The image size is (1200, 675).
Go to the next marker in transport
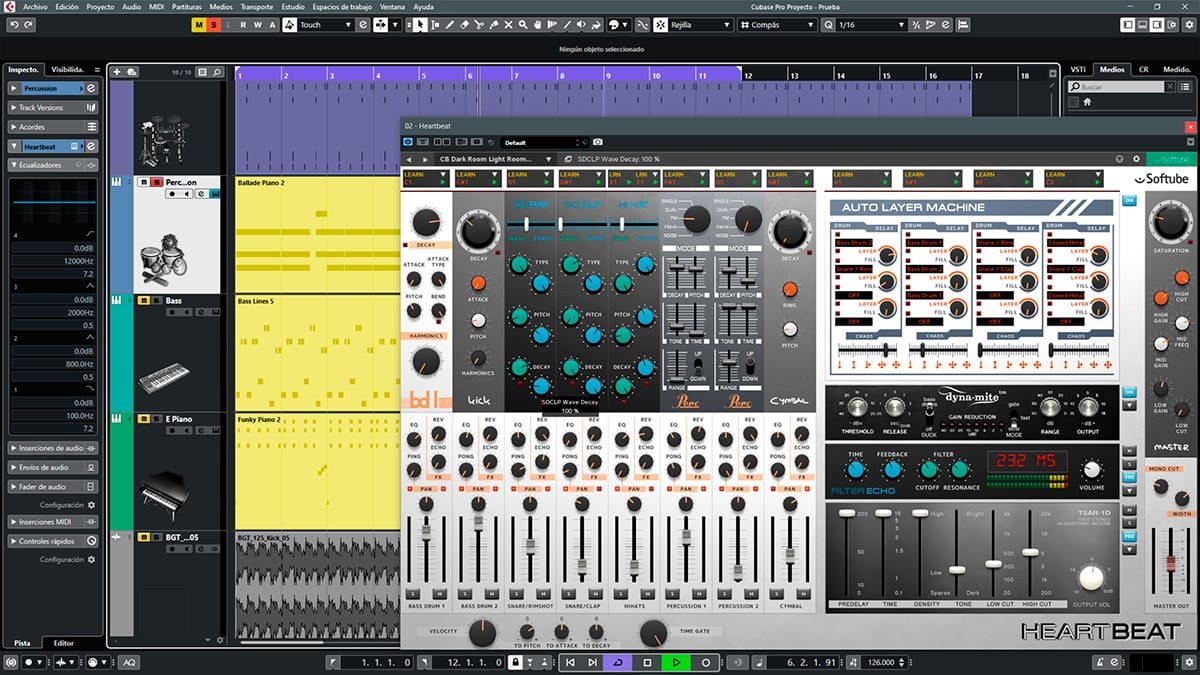[x=595, y=662]
